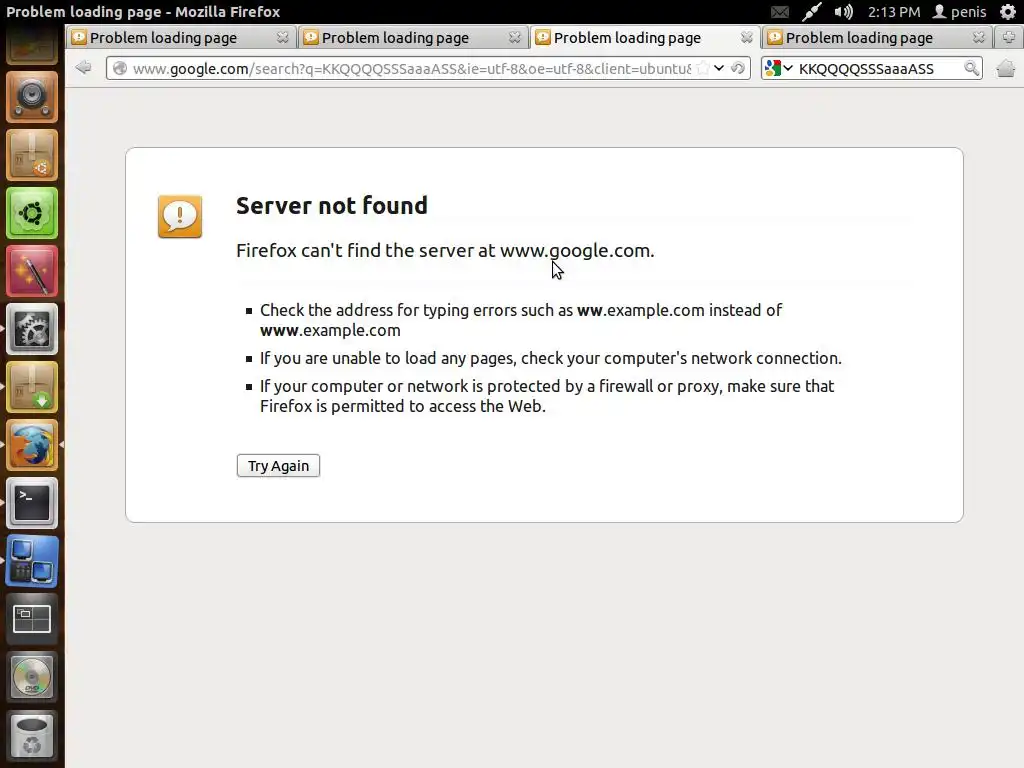Close the third browser tab
This screenshot has width=1024, height=768.
[x=746, y=37]
